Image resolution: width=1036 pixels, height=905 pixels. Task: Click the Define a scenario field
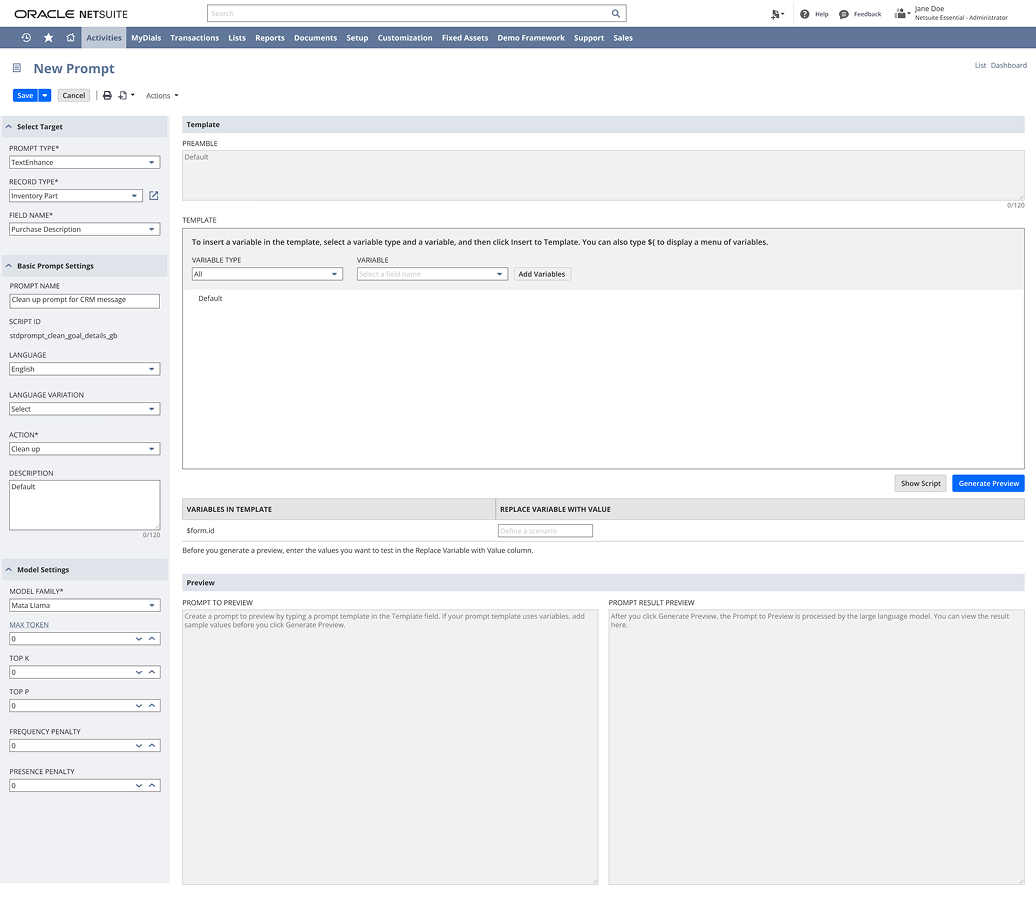point(545,531)
